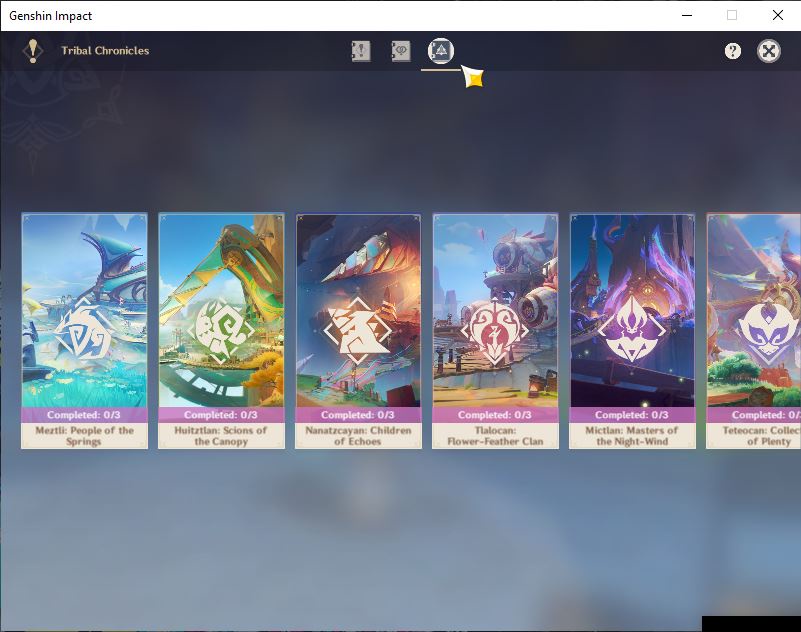Select the Huitztlan green tribe emblem
801x632 pixels.
221,331
